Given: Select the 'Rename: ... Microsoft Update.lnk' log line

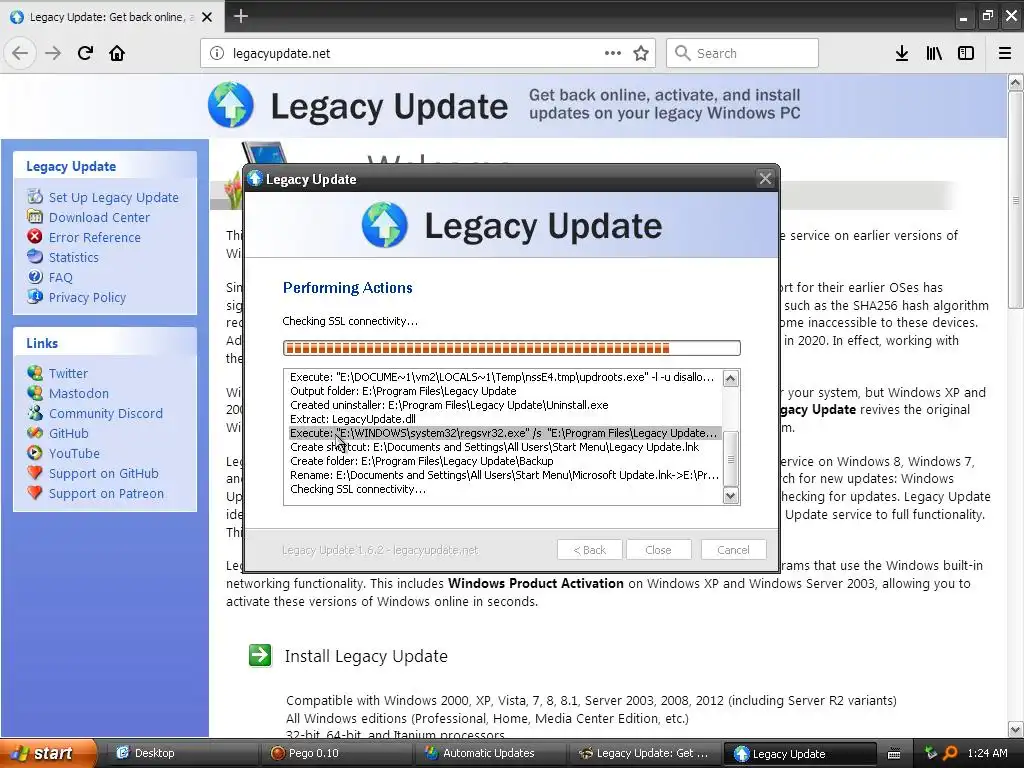Looking at the screenshot, I should pyautogui.click(x=504, y=475).
